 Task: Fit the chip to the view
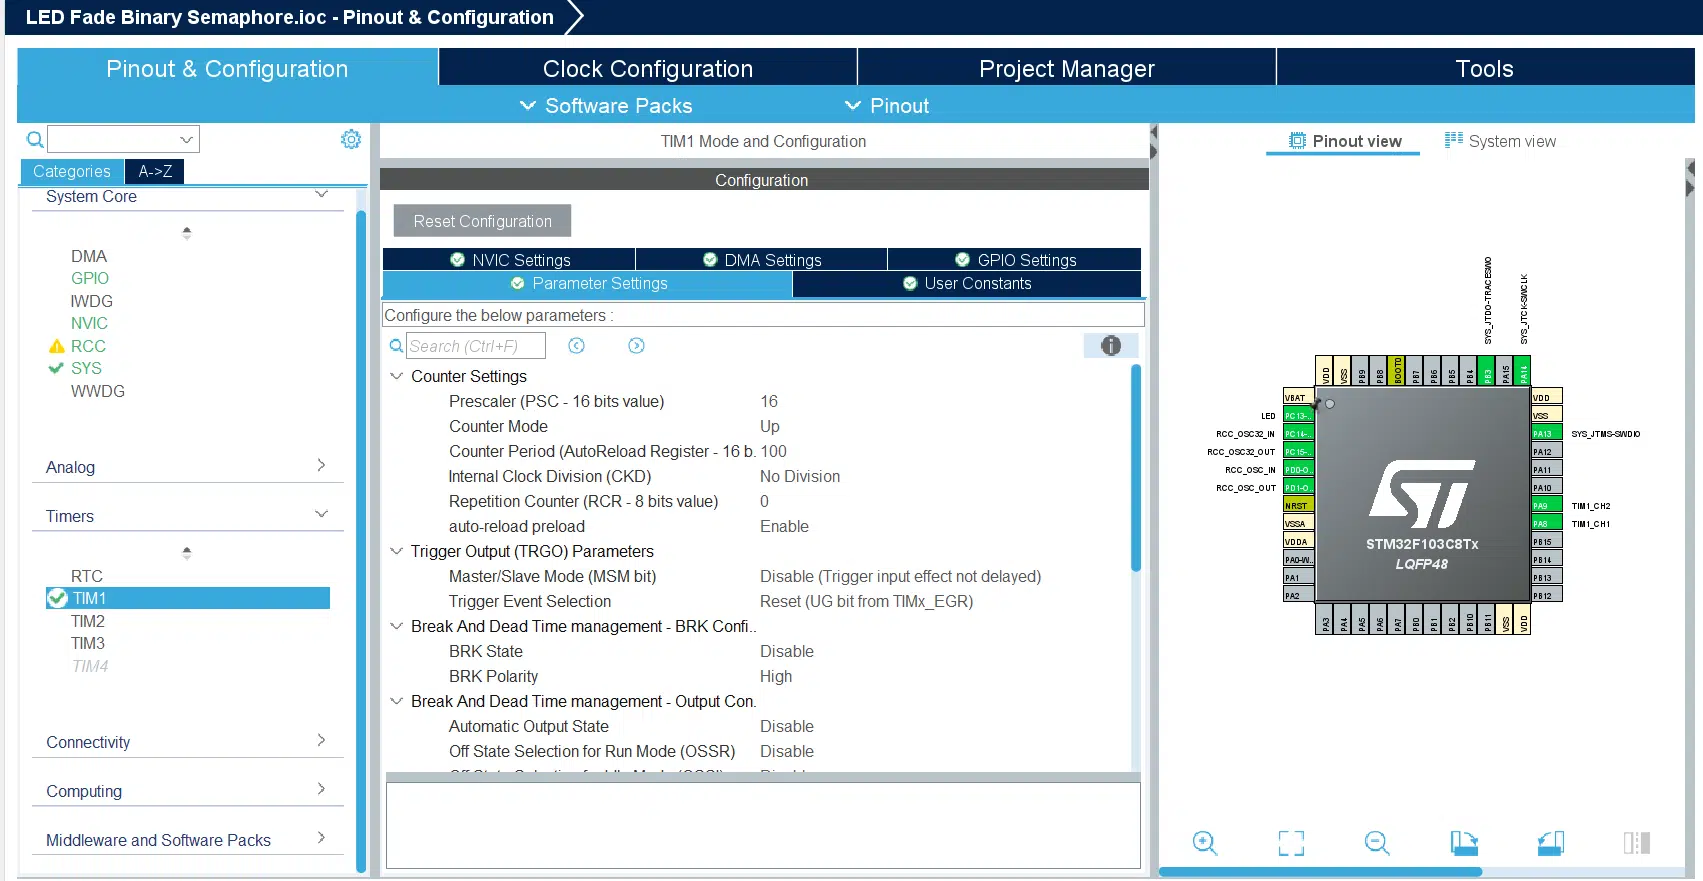click(1291, 843)
